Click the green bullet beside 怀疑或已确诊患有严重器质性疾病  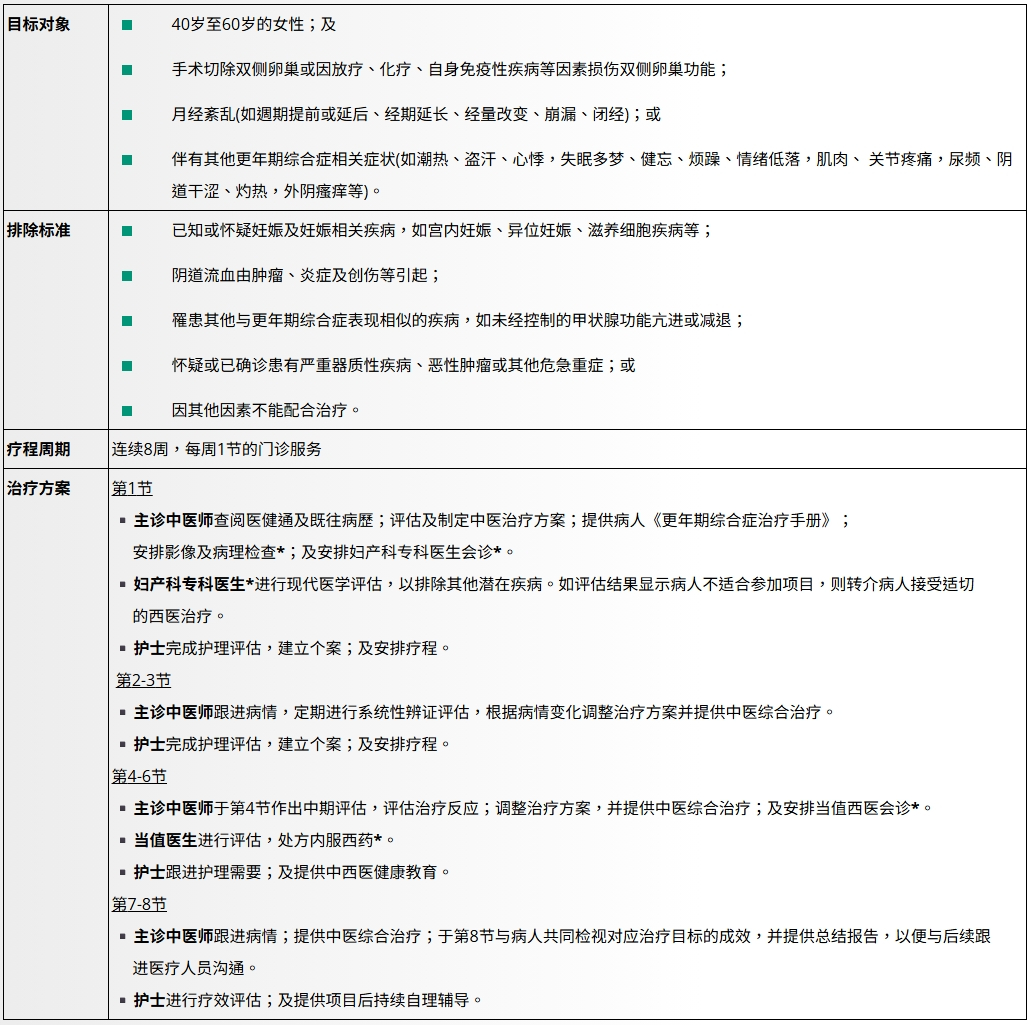(127, 366)
